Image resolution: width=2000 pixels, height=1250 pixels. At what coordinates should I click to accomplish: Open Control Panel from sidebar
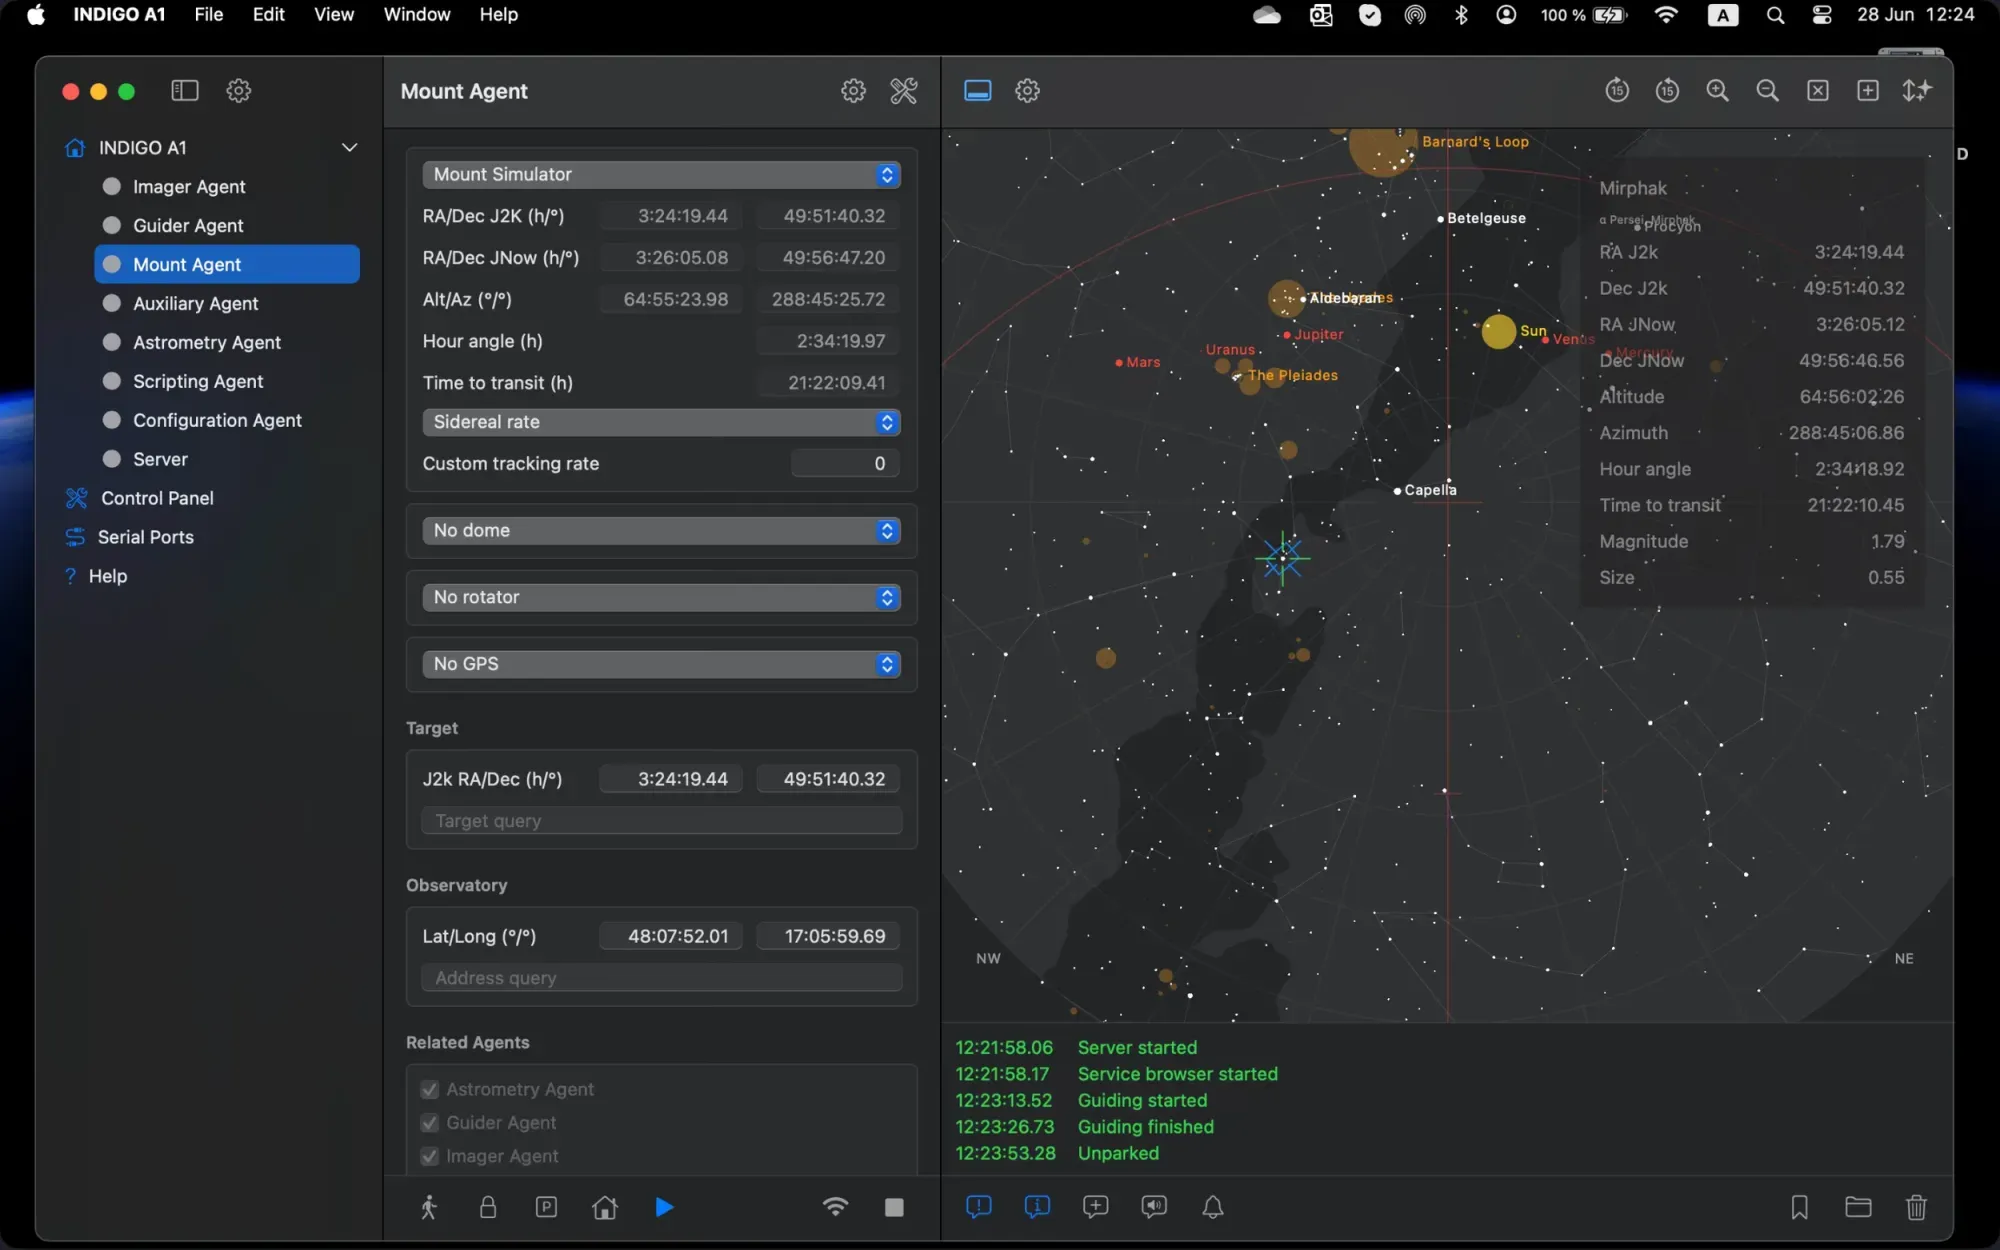(x=157, y=498)
